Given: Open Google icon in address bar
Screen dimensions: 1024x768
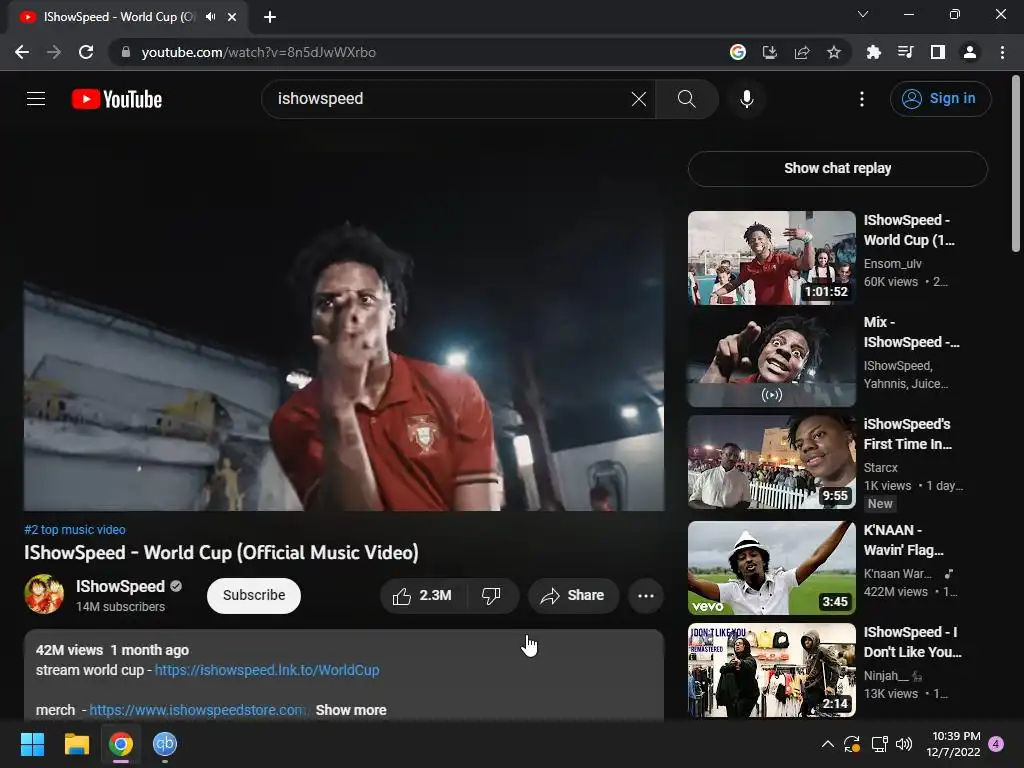Looking at the screenshot, I should tap(737, 52).
